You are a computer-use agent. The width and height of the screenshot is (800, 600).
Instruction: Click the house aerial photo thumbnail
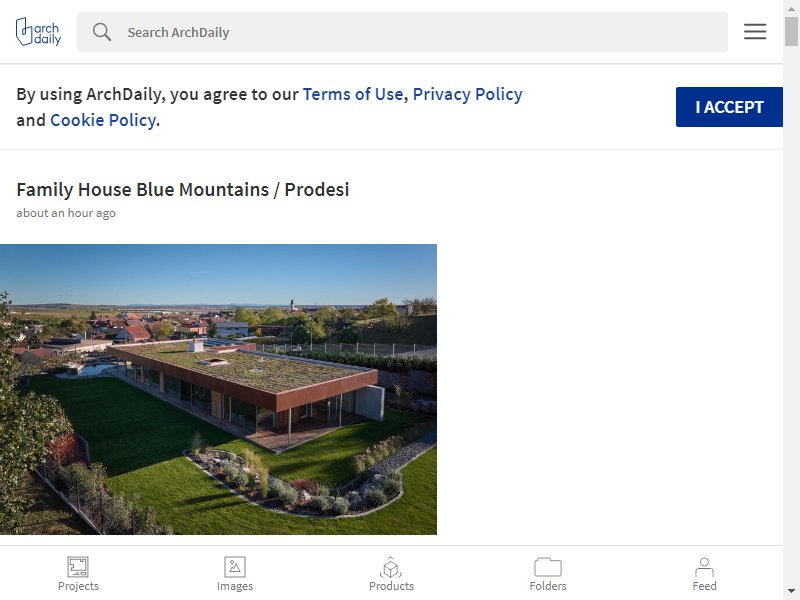coord(218,389)
